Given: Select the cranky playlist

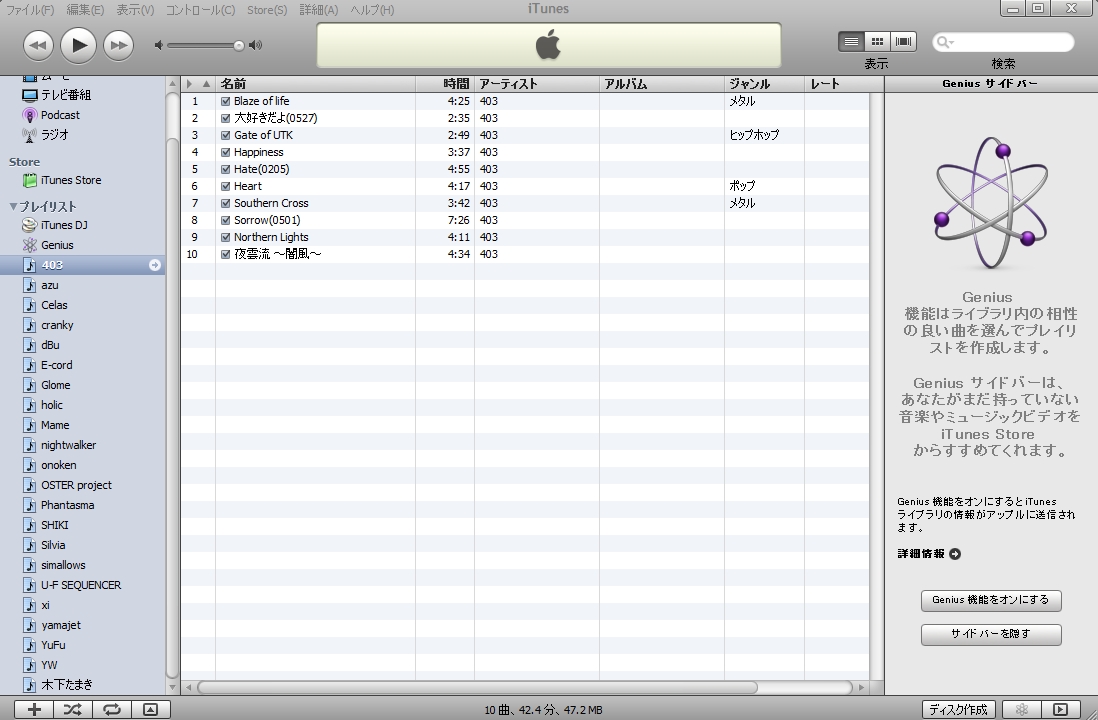Looking at the screenshot, I should point(57,325).
